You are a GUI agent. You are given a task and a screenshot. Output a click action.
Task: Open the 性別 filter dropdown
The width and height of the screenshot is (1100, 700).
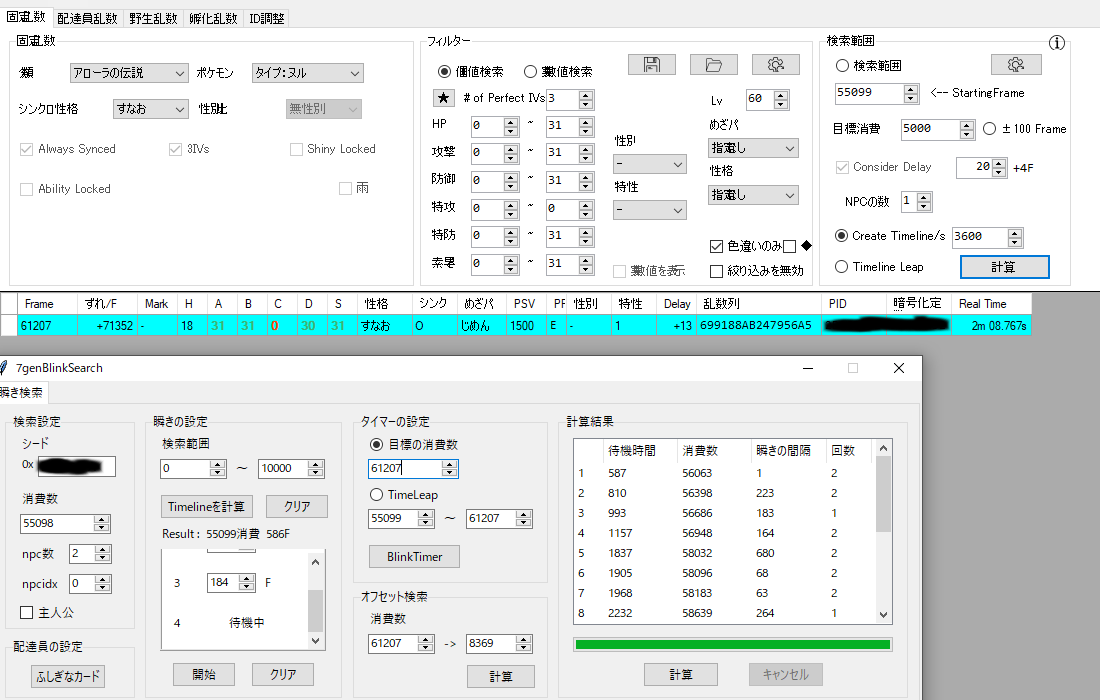[x=650, y=164]
